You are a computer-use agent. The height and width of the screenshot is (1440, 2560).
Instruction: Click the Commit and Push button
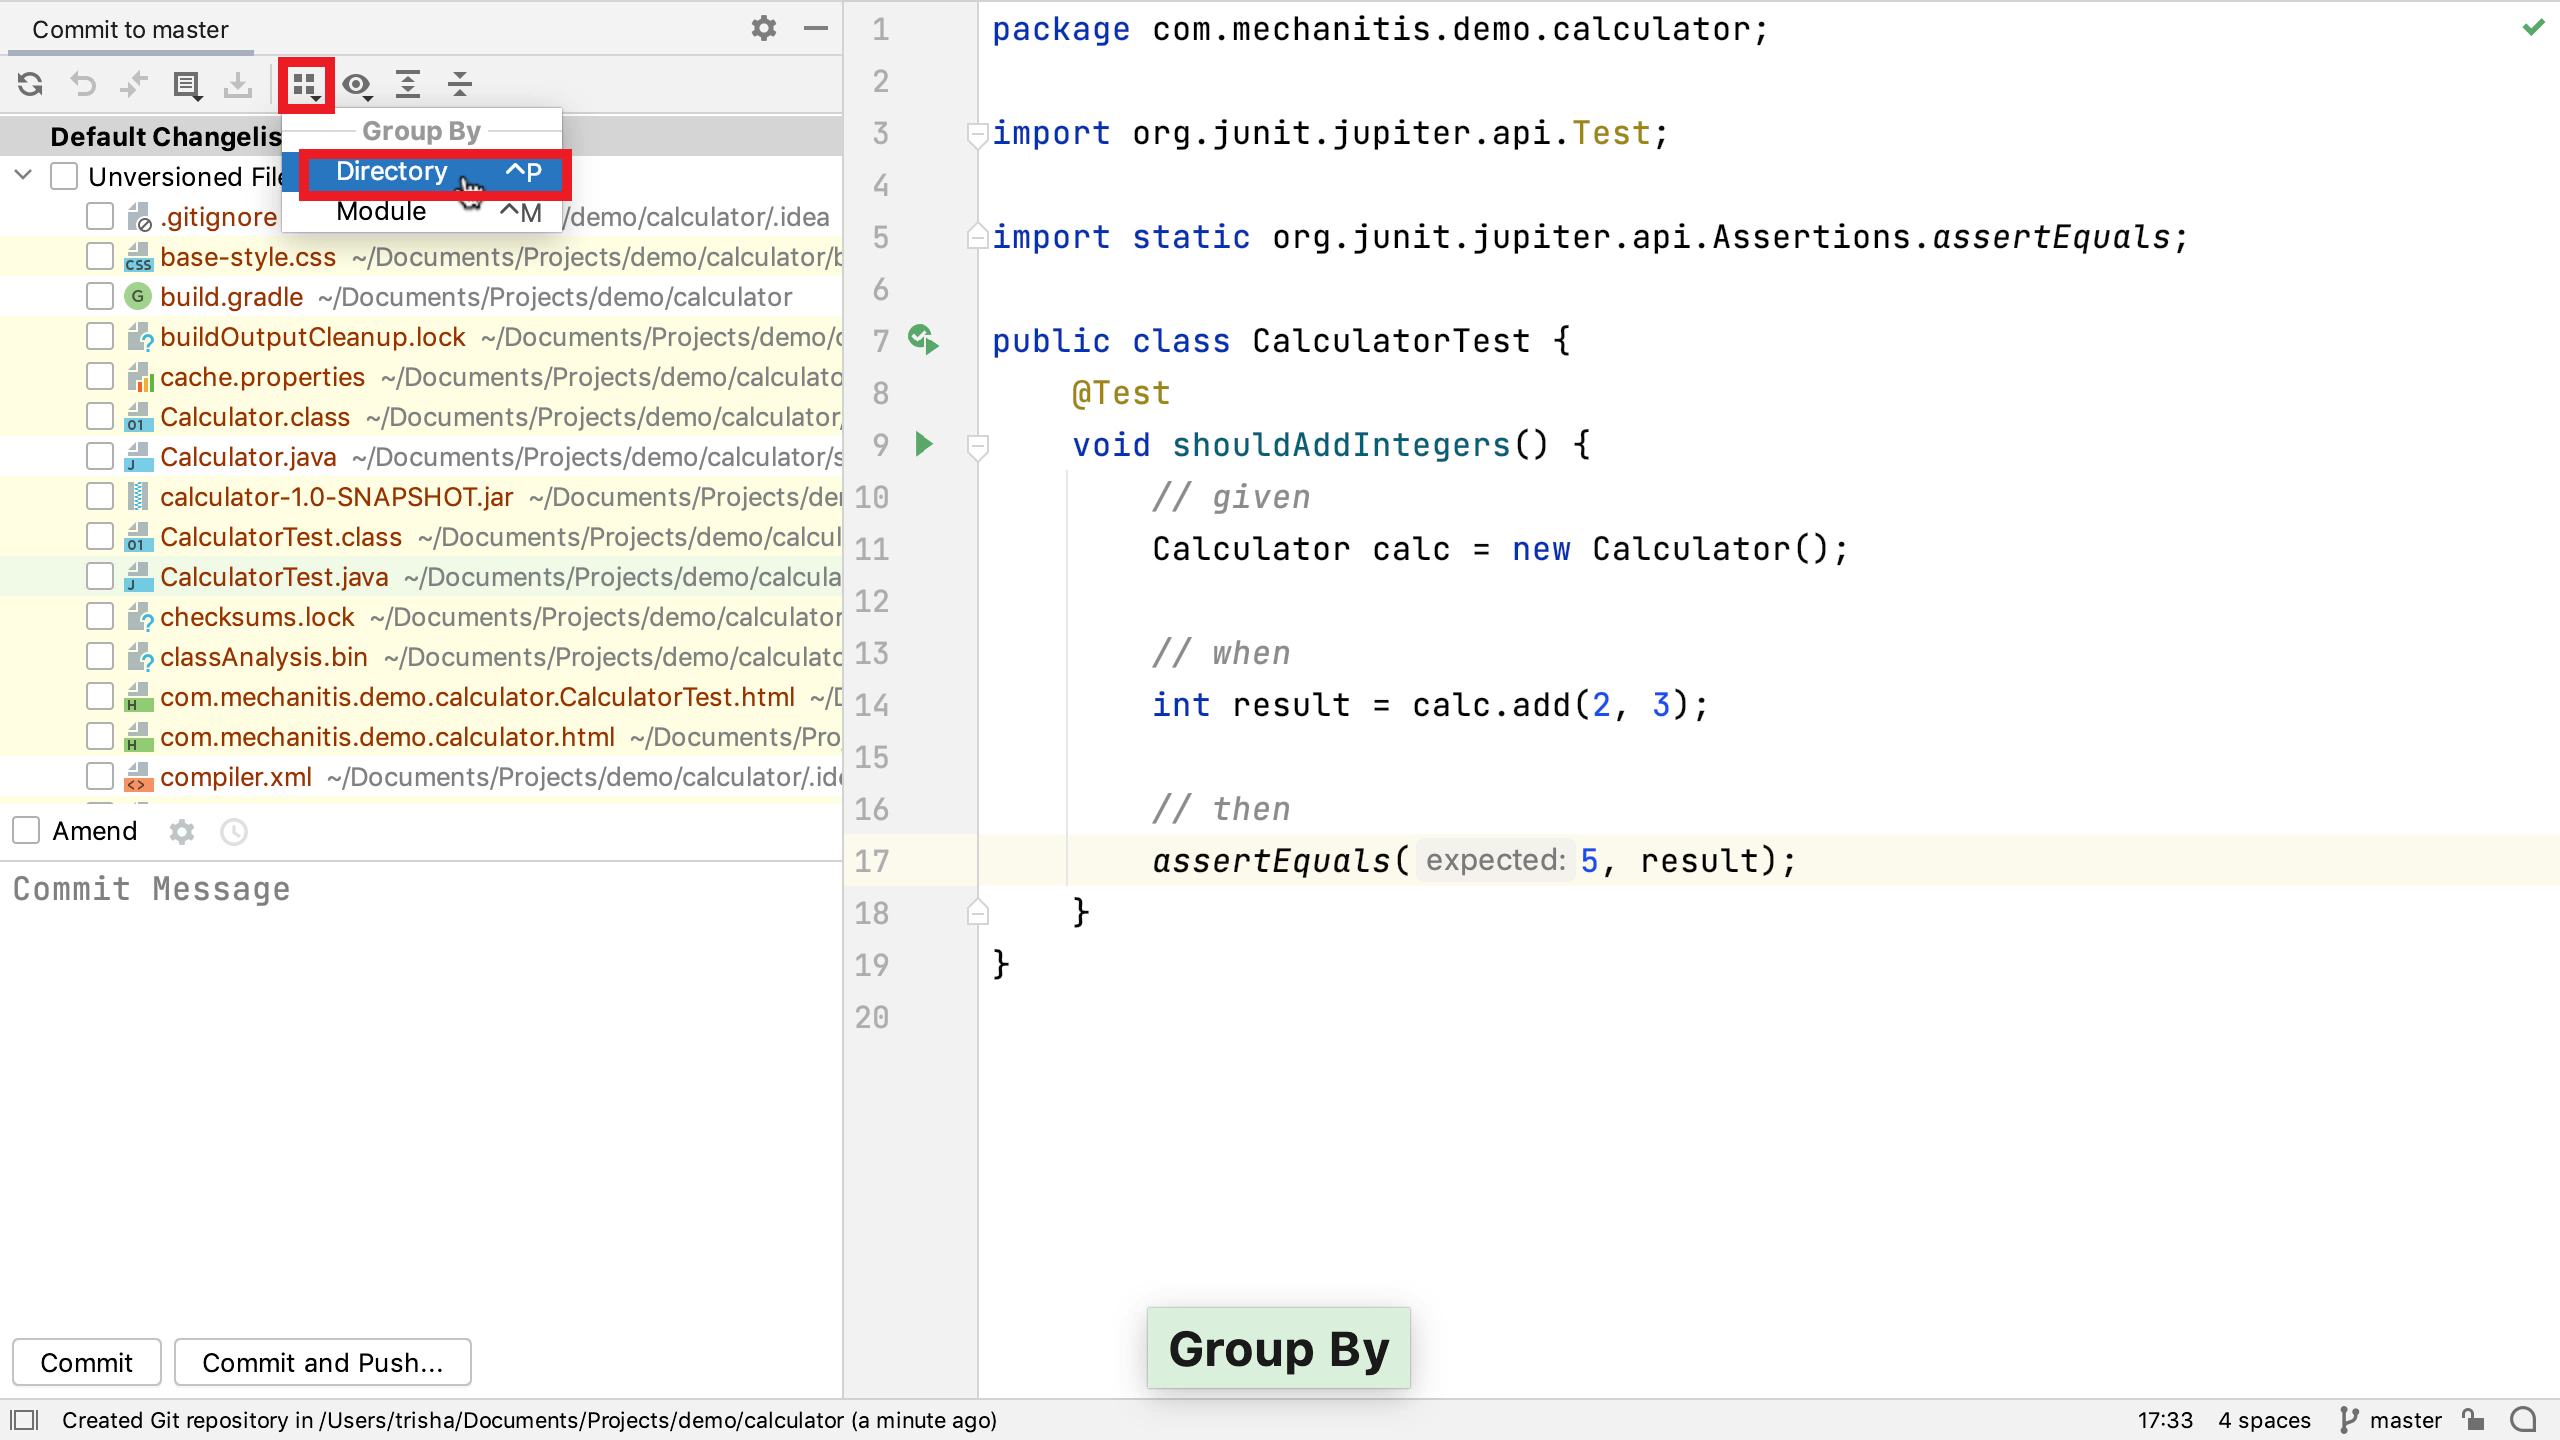(324, 1361)
